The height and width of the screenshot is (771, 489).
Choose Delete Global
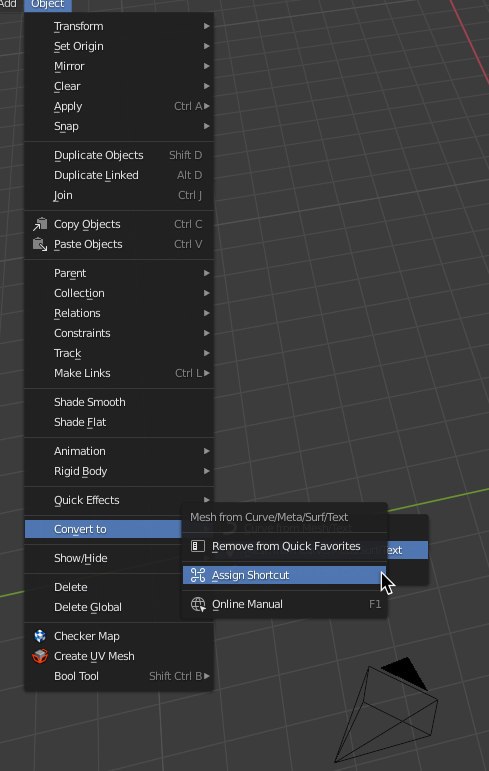103,607
